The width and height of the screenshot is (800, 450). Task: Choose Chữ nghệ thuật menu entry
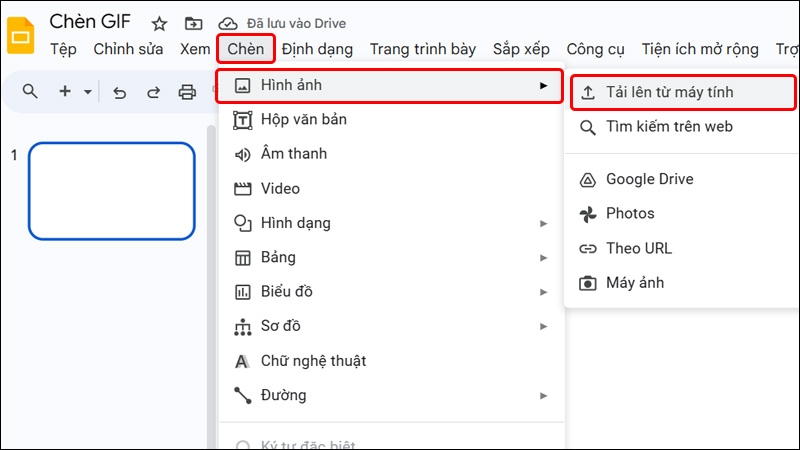[391, 361]
